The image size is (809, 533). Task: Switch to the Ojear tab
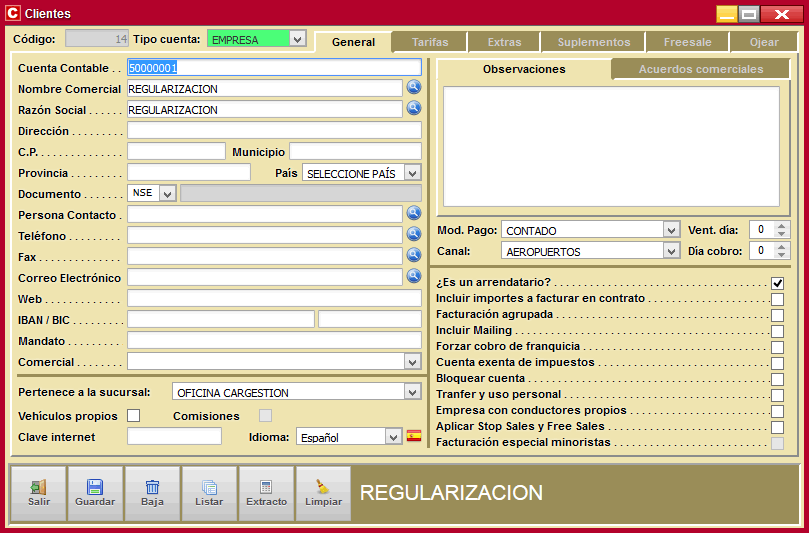click(764, 42)
